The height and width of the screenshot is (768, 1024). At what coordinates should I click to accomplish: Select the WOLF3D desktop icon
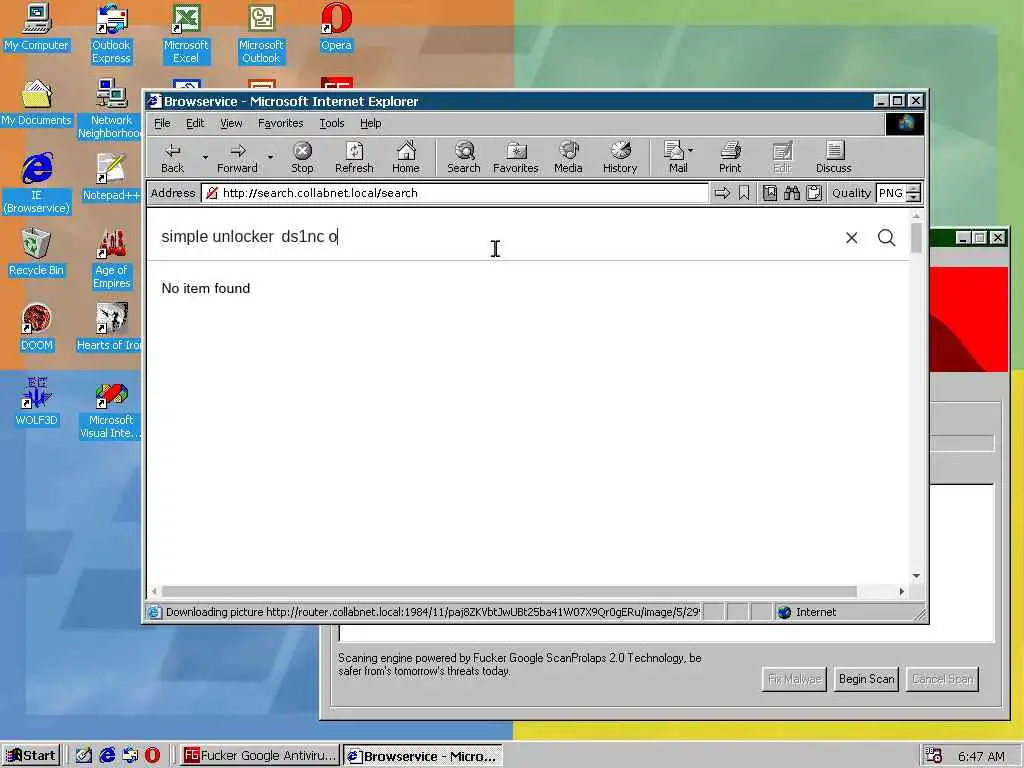point(36,402)
